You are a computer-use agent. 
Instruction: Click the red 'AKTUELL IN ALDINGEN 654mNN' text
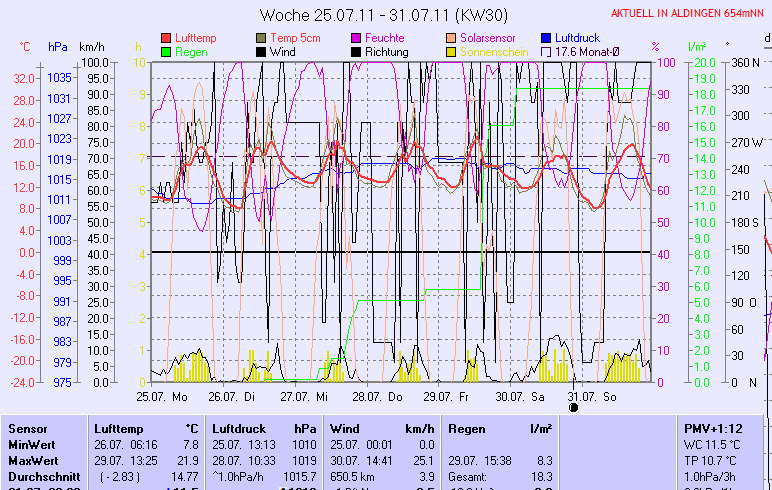pyautogui.click(x=689, y=13)
